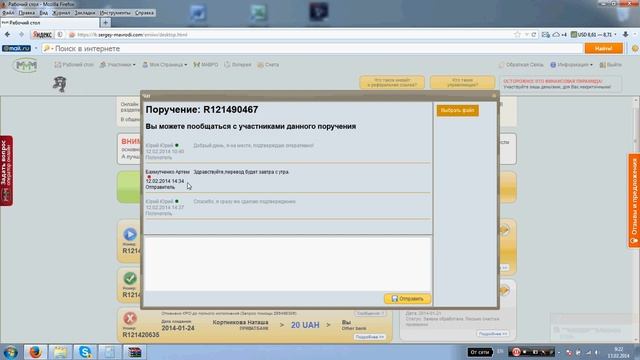640x360 pixels.
Task: Click Подробнее on the right status card
Action: click(x=493, y=334)
